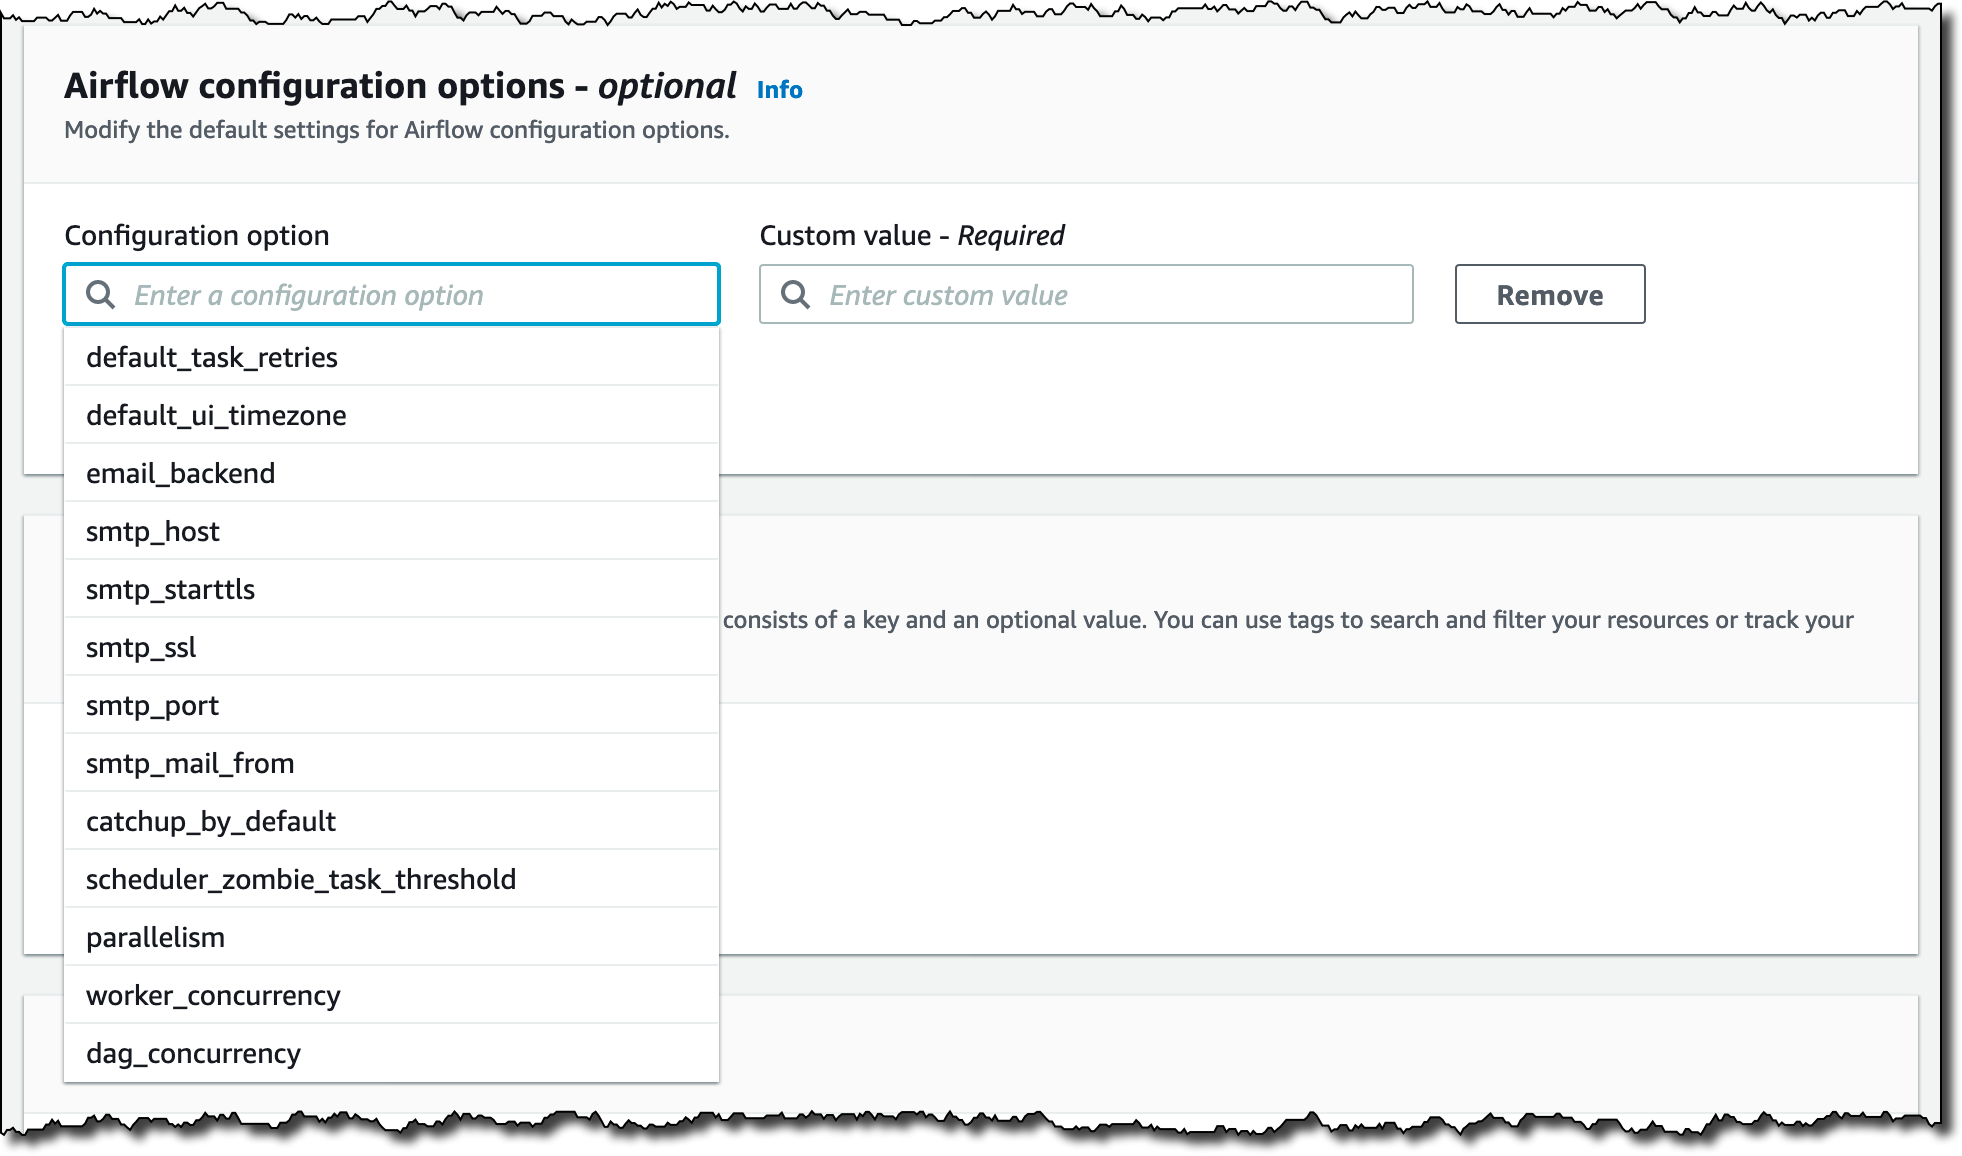1962x1156 pixels.
Task: Focus the Enter custom value field
Action: click(1110, 295)
